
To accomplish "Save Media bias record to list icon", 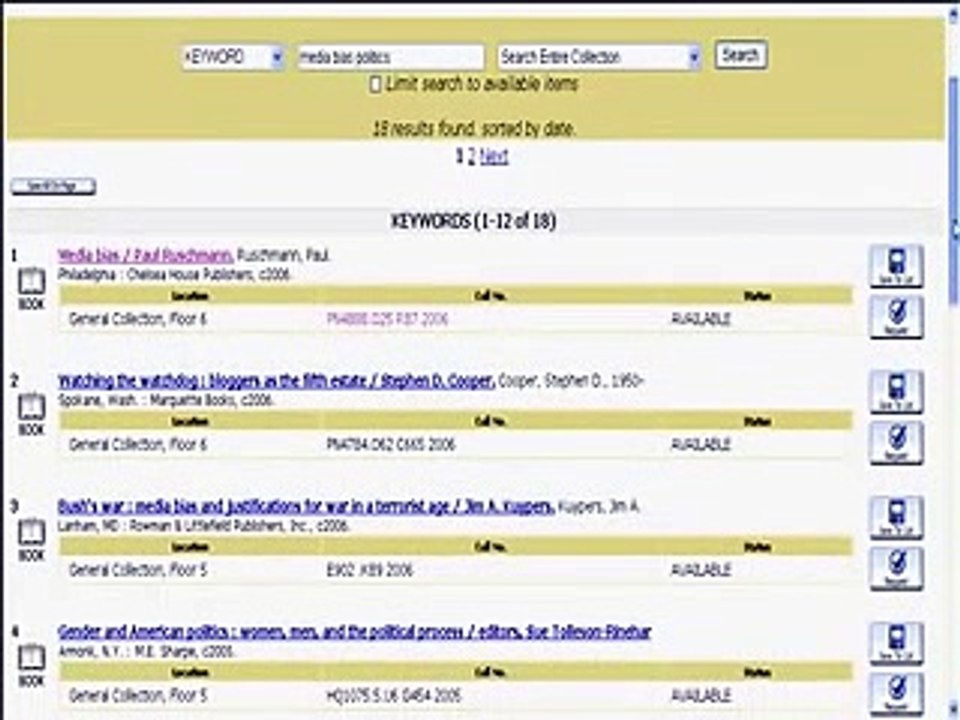I will pos(896,266).
